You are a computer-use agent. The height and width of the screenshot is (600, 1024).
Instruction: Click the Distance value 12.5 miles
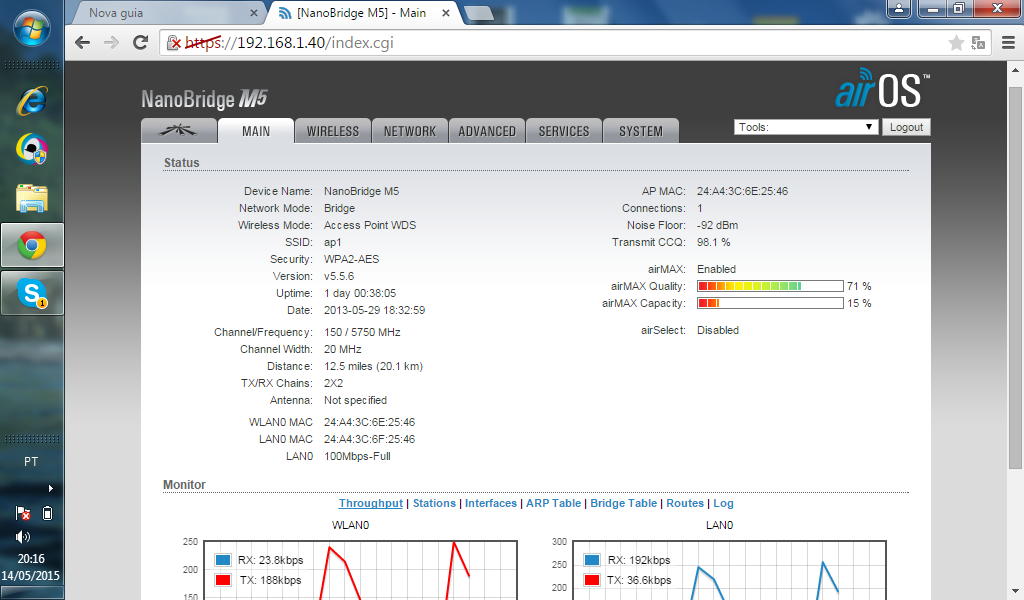pyautogui.click(x=373, y=366)
